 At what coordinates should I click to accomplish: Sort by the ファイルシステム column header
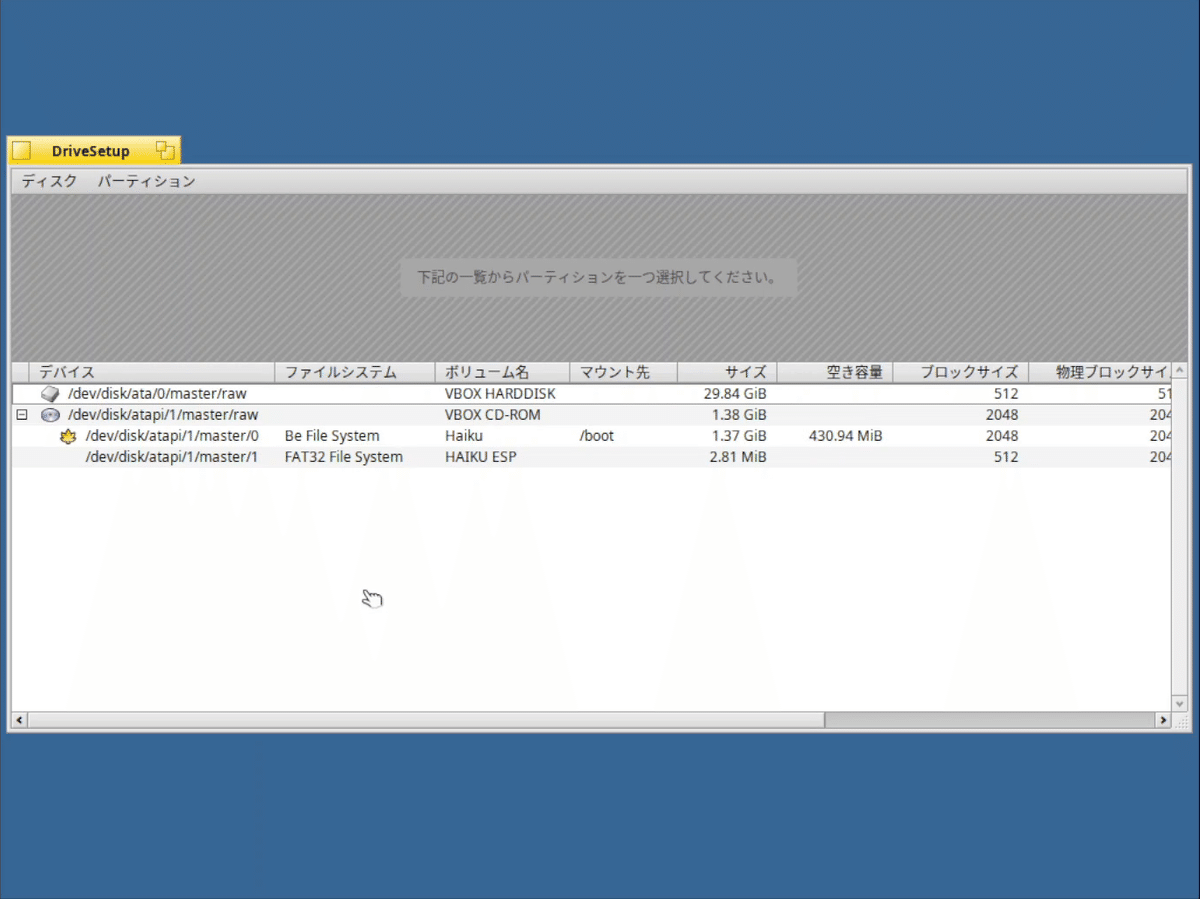[x=355, y=372]
